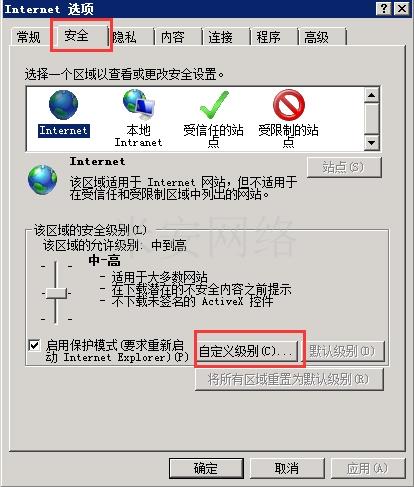Switch to the 程序 tab
This screenshot has width=414, height=487.
pyautogui.click(x=268, y=37)
